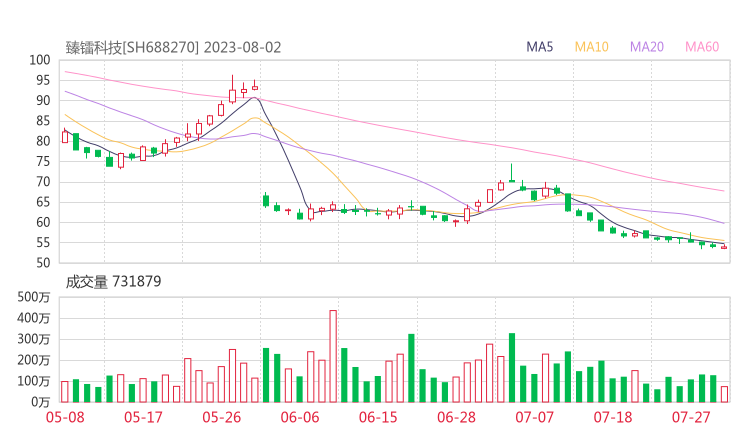The height and width of the screenshot is (440, 740).
Task: Click the MA20 legend label
Action: (647, 47)
